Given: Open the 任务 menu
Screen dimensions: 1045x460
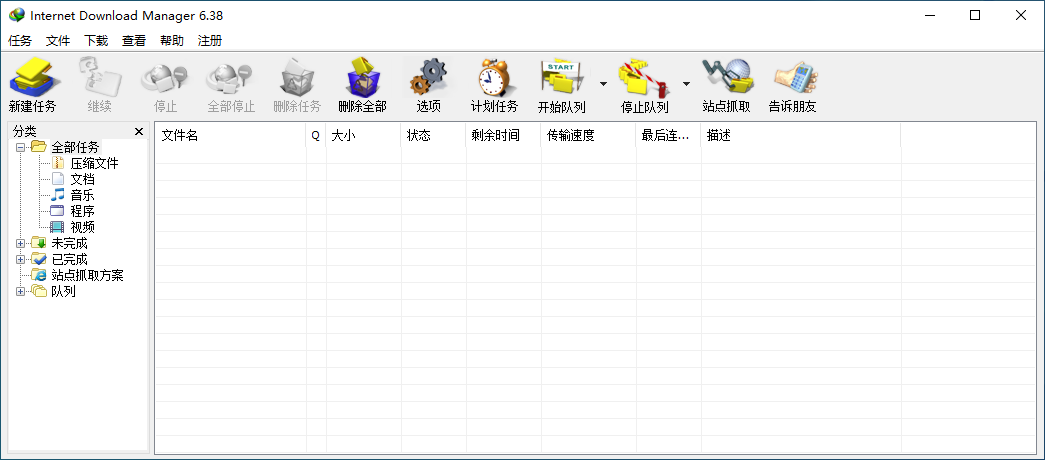Looking at the screenshot, I should tap(20, 41).
